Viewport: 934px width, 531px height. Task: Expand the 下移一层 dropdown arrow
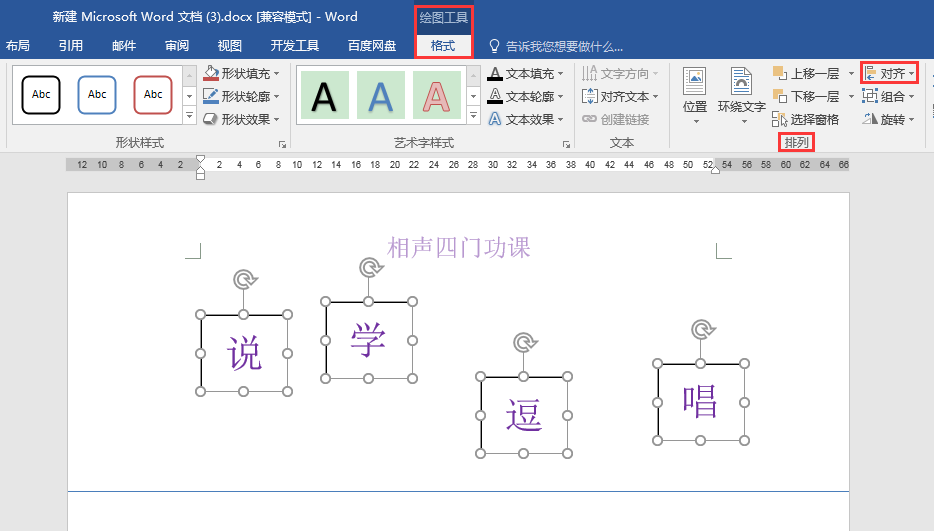851,96
